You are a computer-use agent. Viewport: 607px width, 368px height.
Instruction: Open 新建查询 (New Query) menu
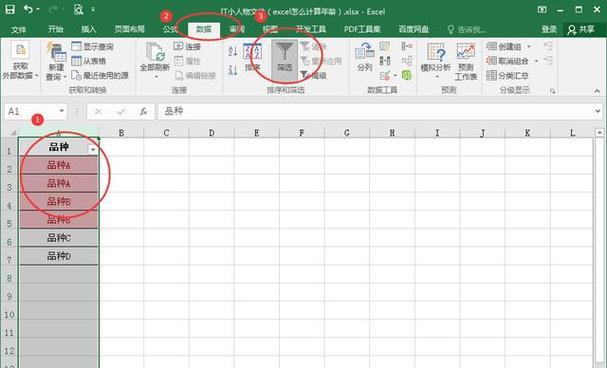(56, 62)
